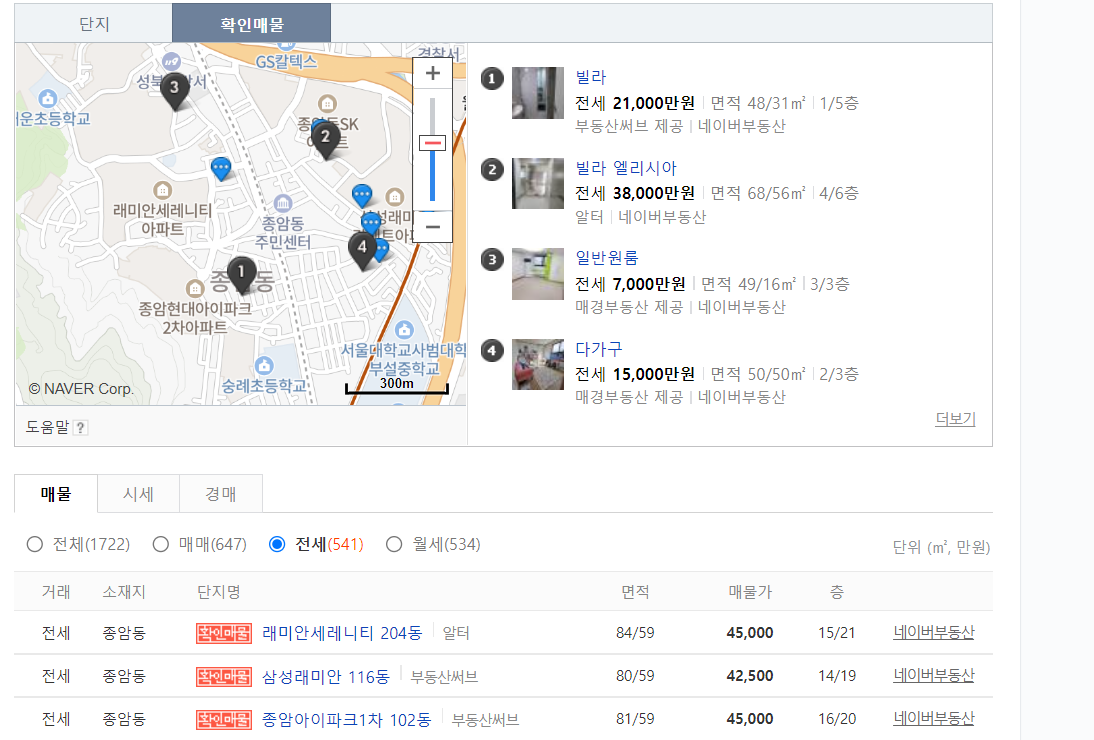Open the 다가구 listing link
The height and width of the screenshot is (740, 1094).
click(x=599, y=349)
